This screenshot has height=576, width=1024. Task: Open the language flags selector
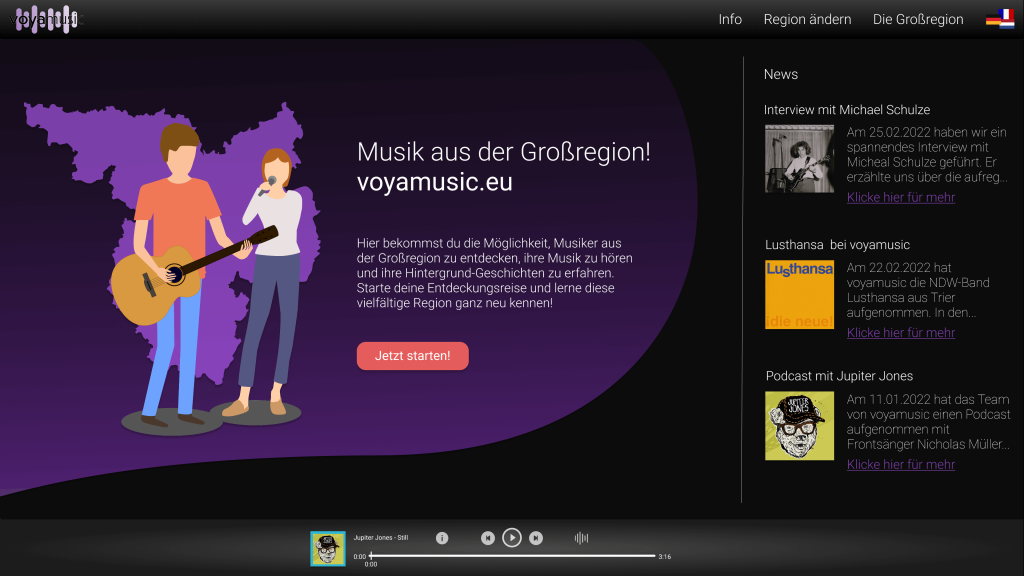point(1000,19)
